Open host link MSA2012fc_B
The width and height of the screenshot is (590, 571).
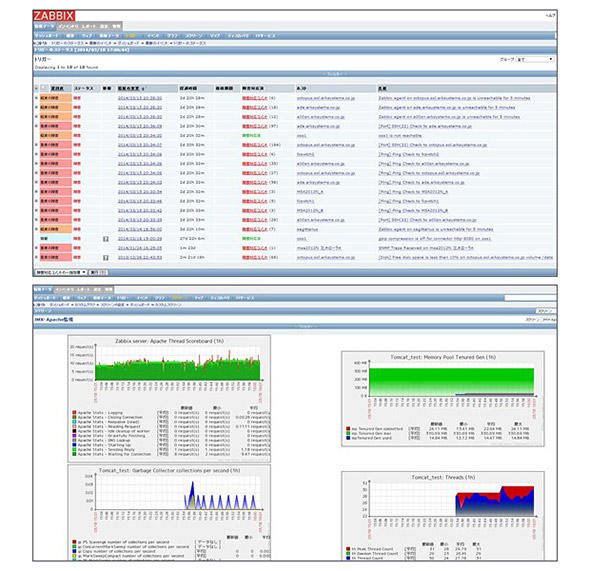(x=310, y=210)
